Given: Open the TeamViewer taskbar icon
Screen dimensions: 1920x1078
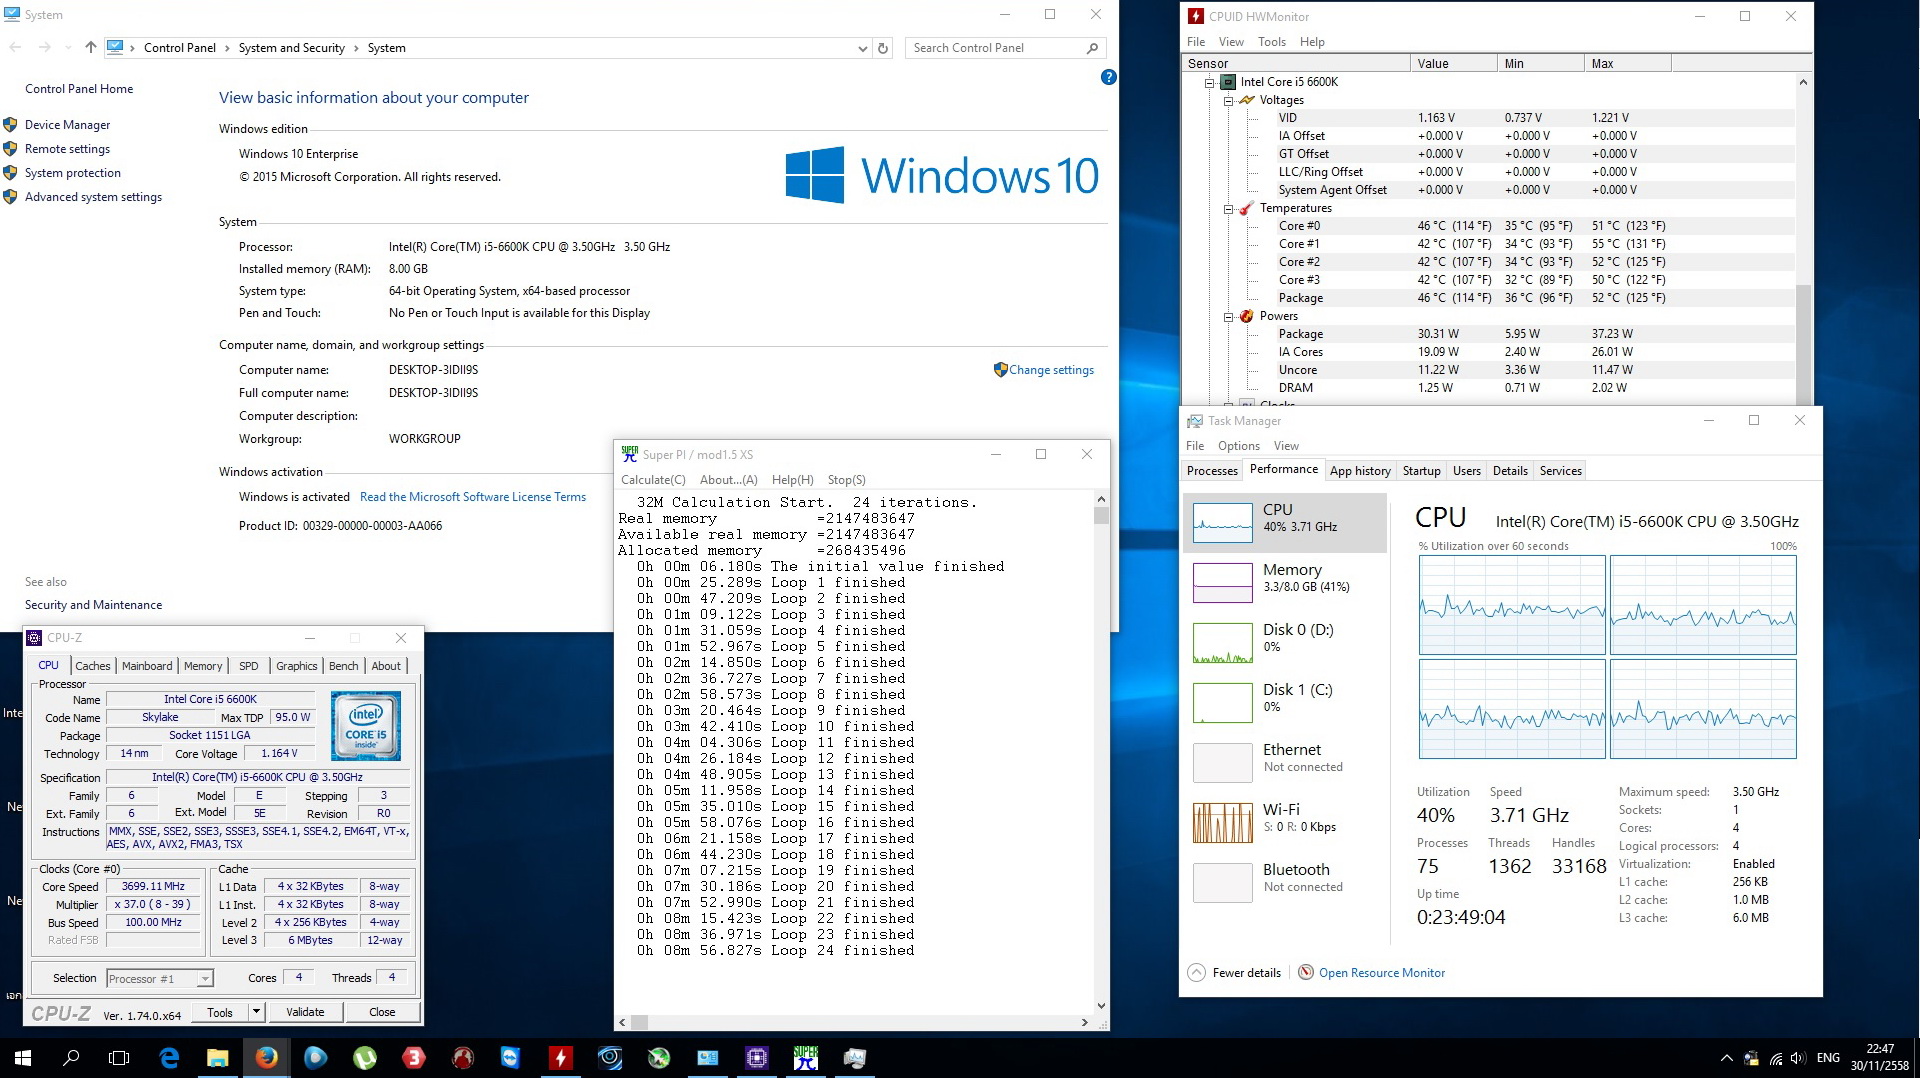Looking at the screenshot, I should click(511, 1058).
